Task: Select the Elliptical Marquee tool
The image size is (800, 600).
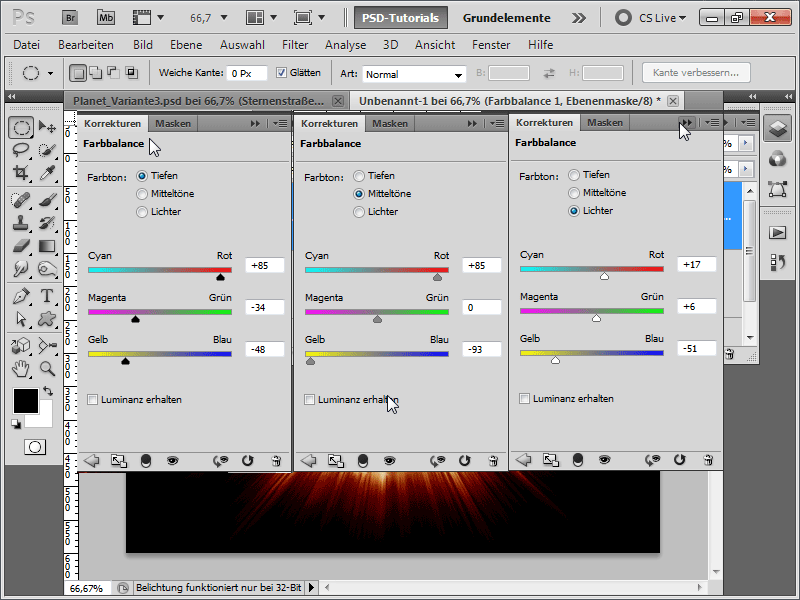Action: pyautogui.click(x=21, y=127)
